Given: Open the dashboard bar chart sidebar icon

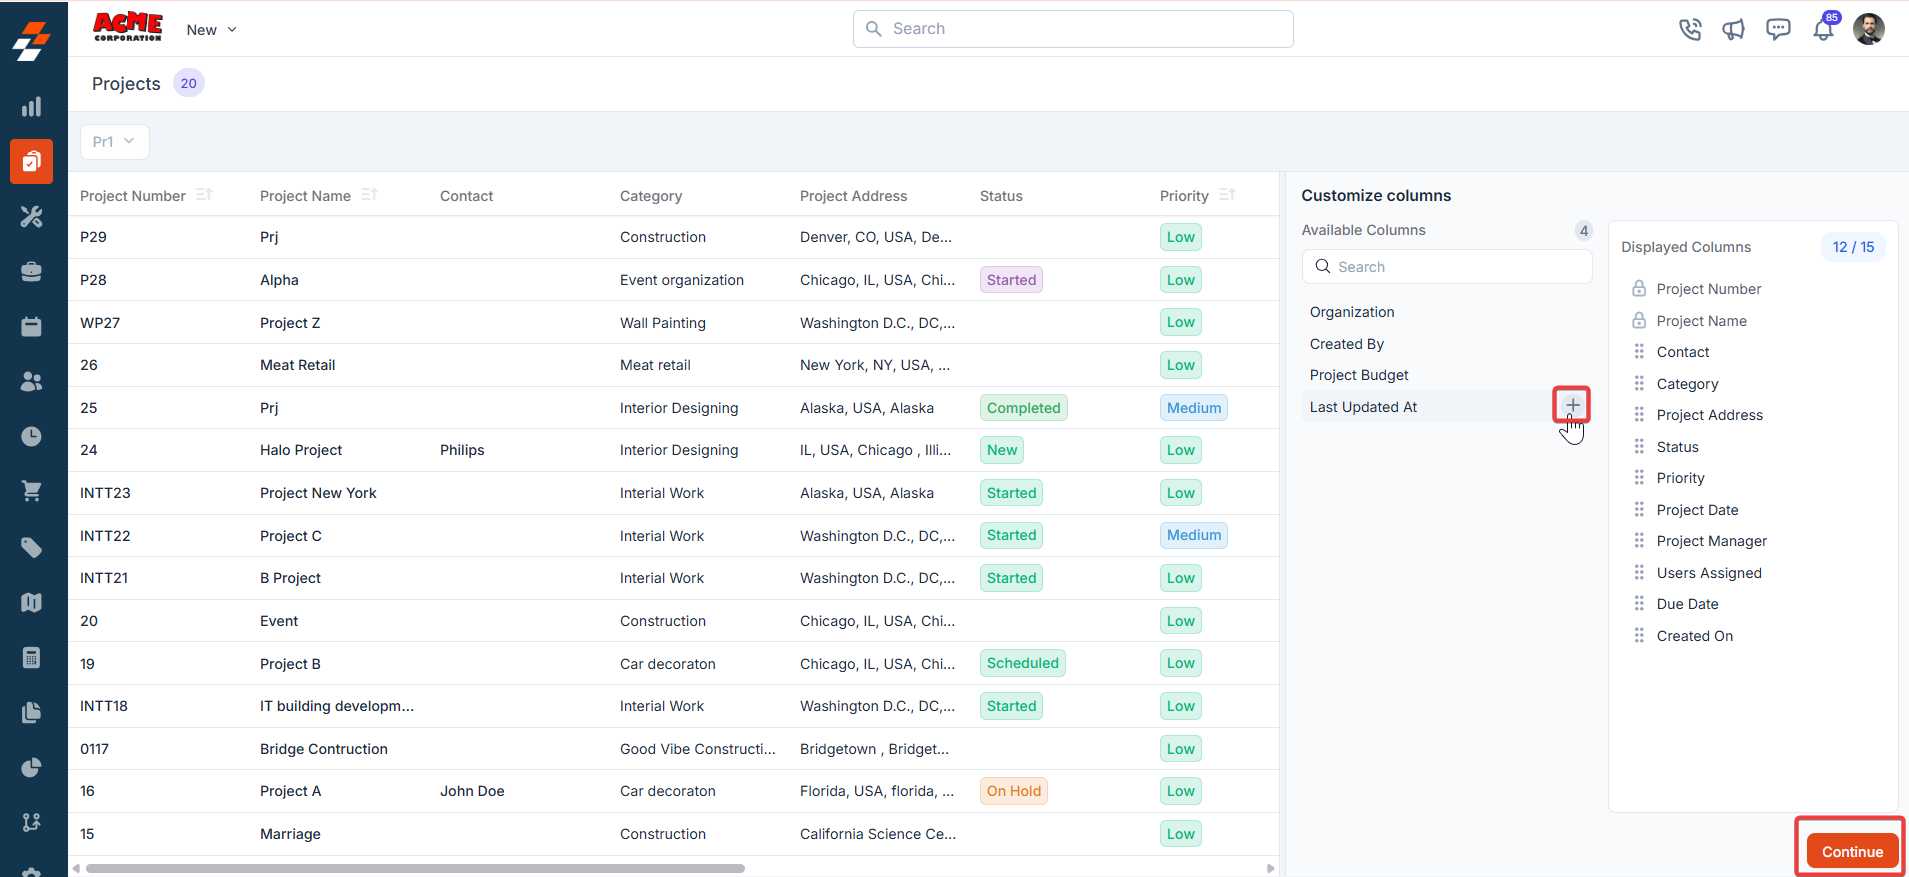Looking at the screenshot, I should pyautogui.click(x=32, y=107).
